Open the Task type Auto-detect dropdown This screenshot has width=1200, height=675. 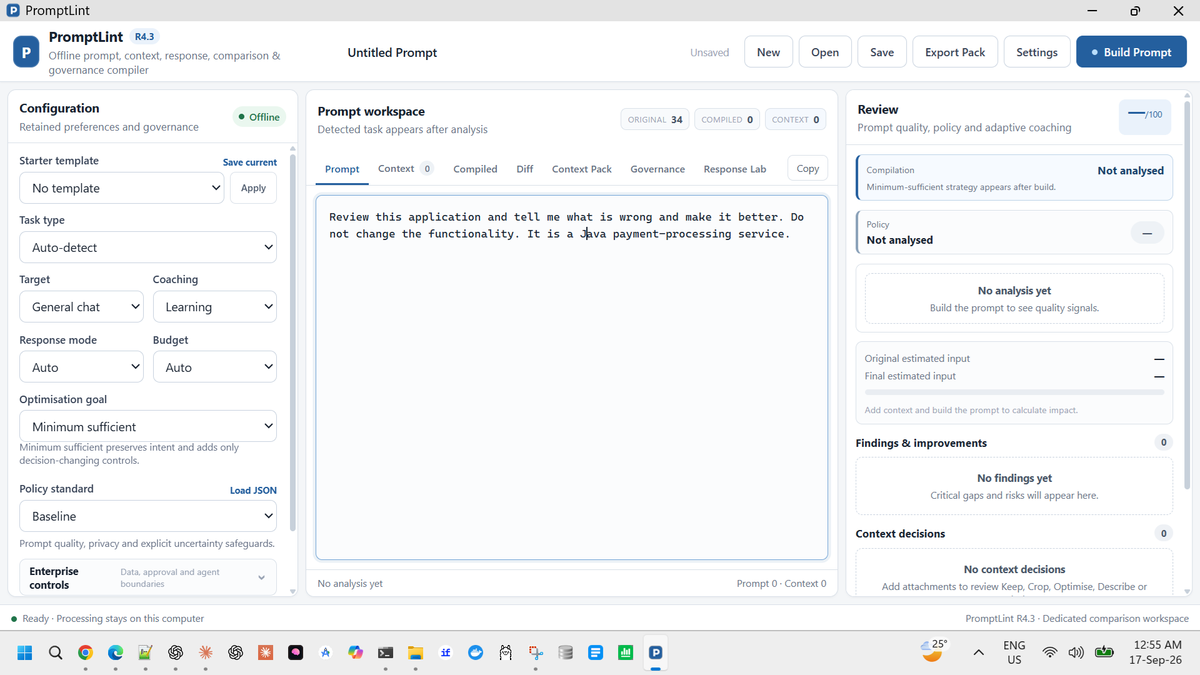(x=148, y=247)
